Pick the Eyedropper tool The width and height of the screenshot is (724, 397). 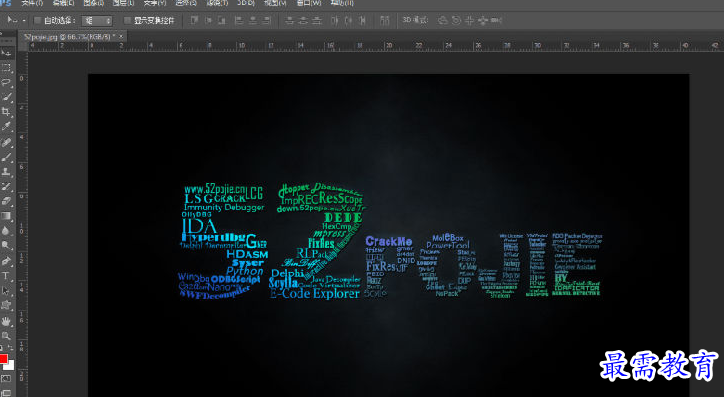[x=6, y=126]
